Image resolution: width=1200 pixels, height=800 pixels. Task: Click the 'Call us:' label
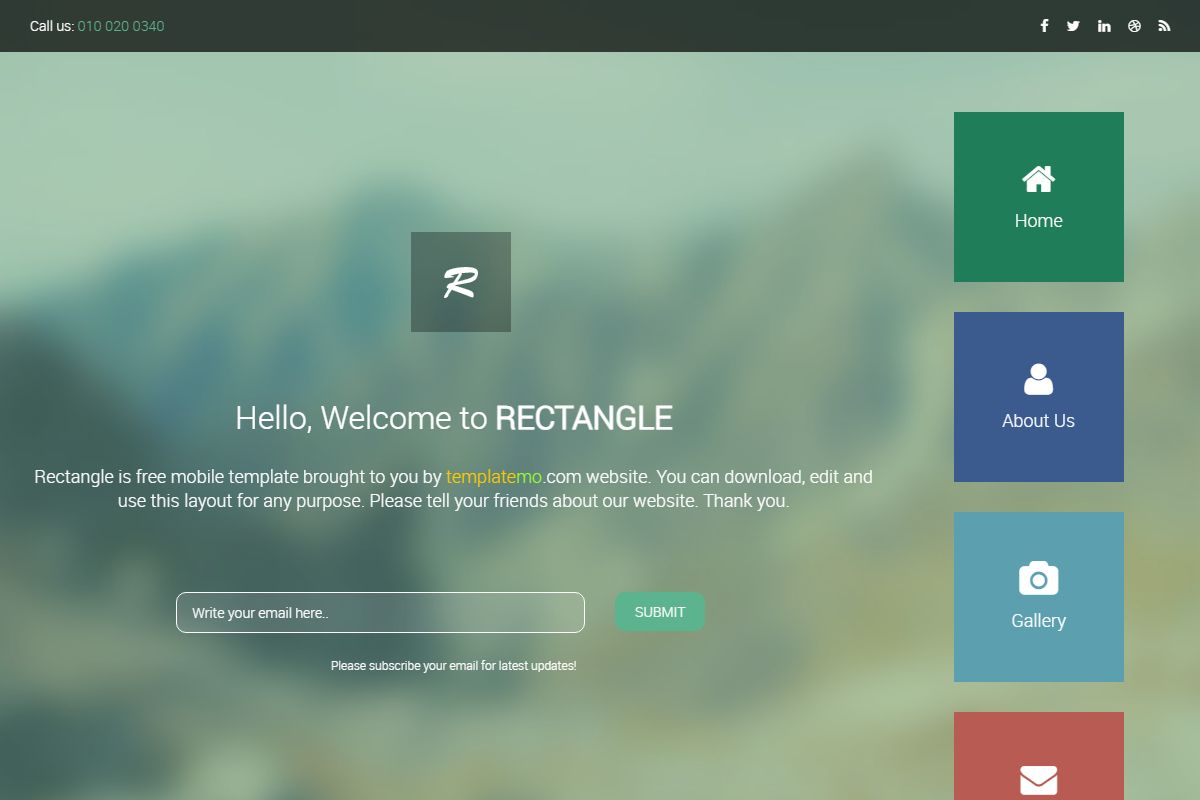(x=52, y=26)
